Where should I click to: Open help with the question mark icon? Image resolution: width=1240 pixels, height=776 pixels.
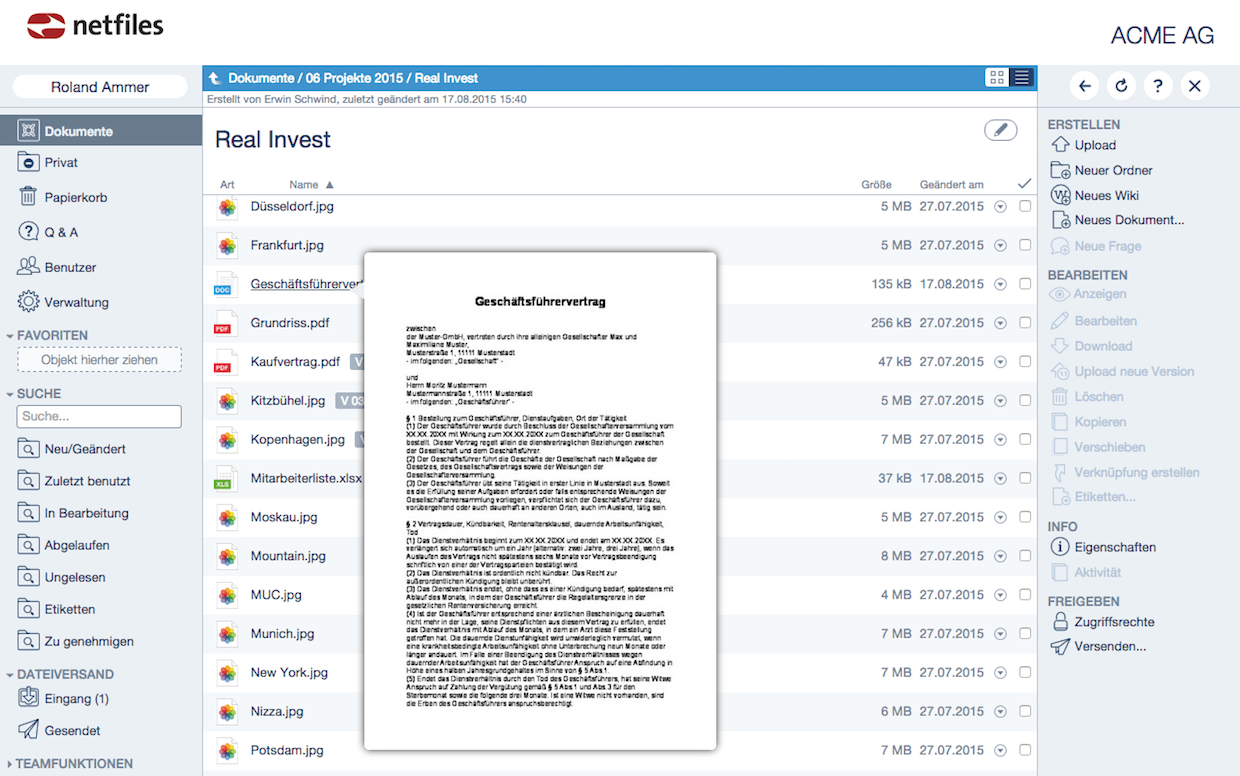[x=1158, y=86]
